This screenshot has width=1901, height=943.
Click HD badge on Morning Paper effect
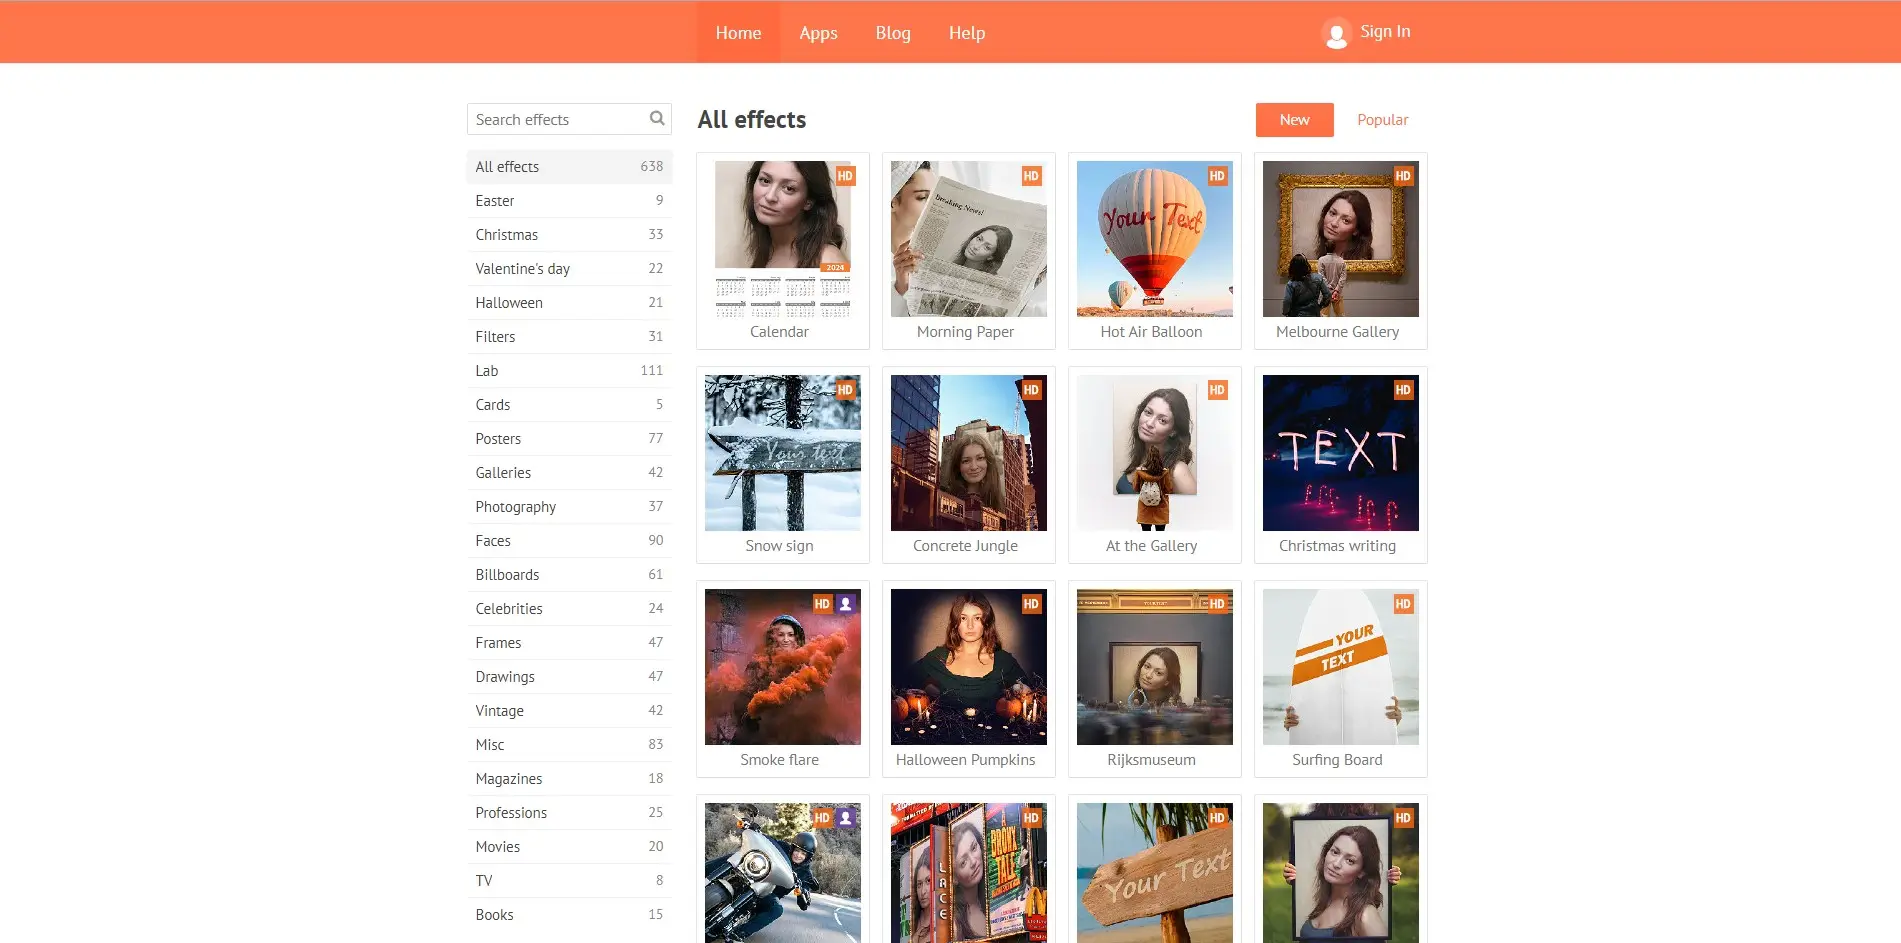coord(1031,176)
